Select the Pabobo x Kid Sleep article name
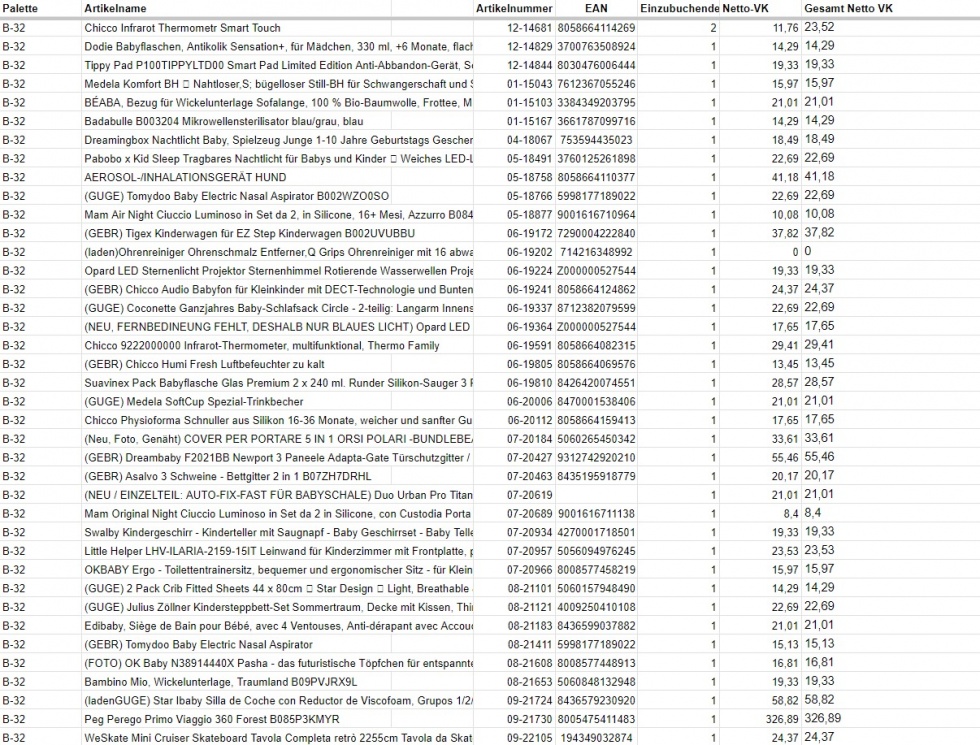The image size is (980, 745). (x=279, y=159)
